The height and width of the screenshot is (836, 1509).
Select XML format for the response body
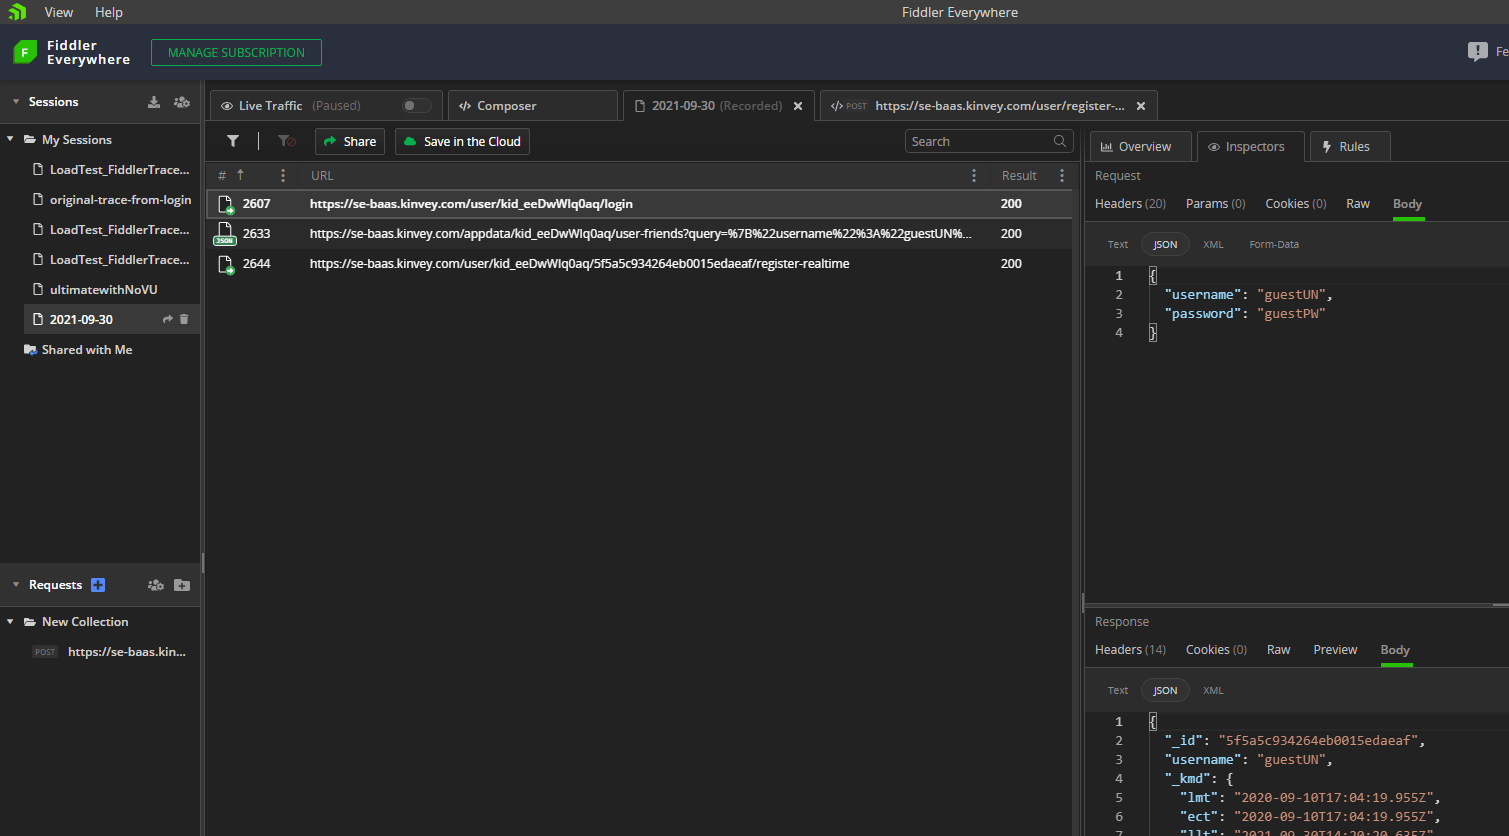[1213, 690]
